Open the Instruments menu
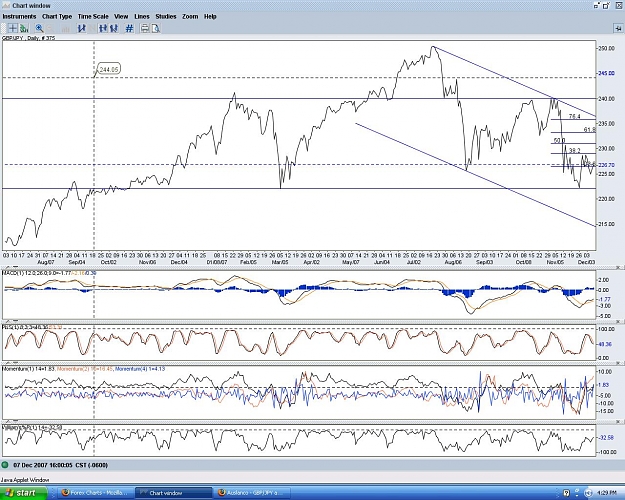The image size is (625, 500). [19, 16]
